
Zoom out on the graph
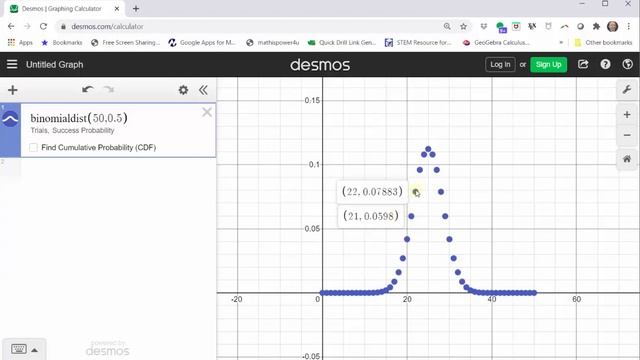click(627, 135)
